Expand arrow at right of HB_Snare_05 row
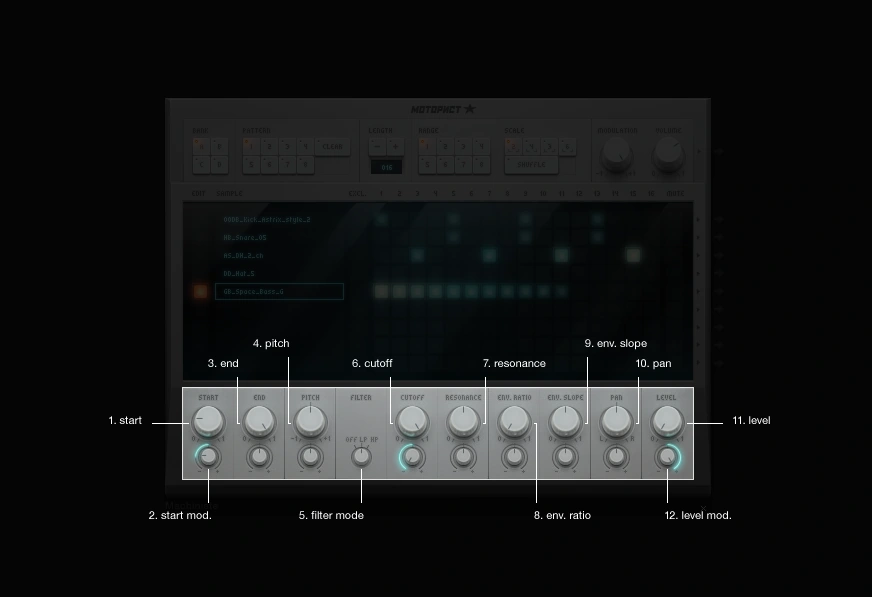 700,237
